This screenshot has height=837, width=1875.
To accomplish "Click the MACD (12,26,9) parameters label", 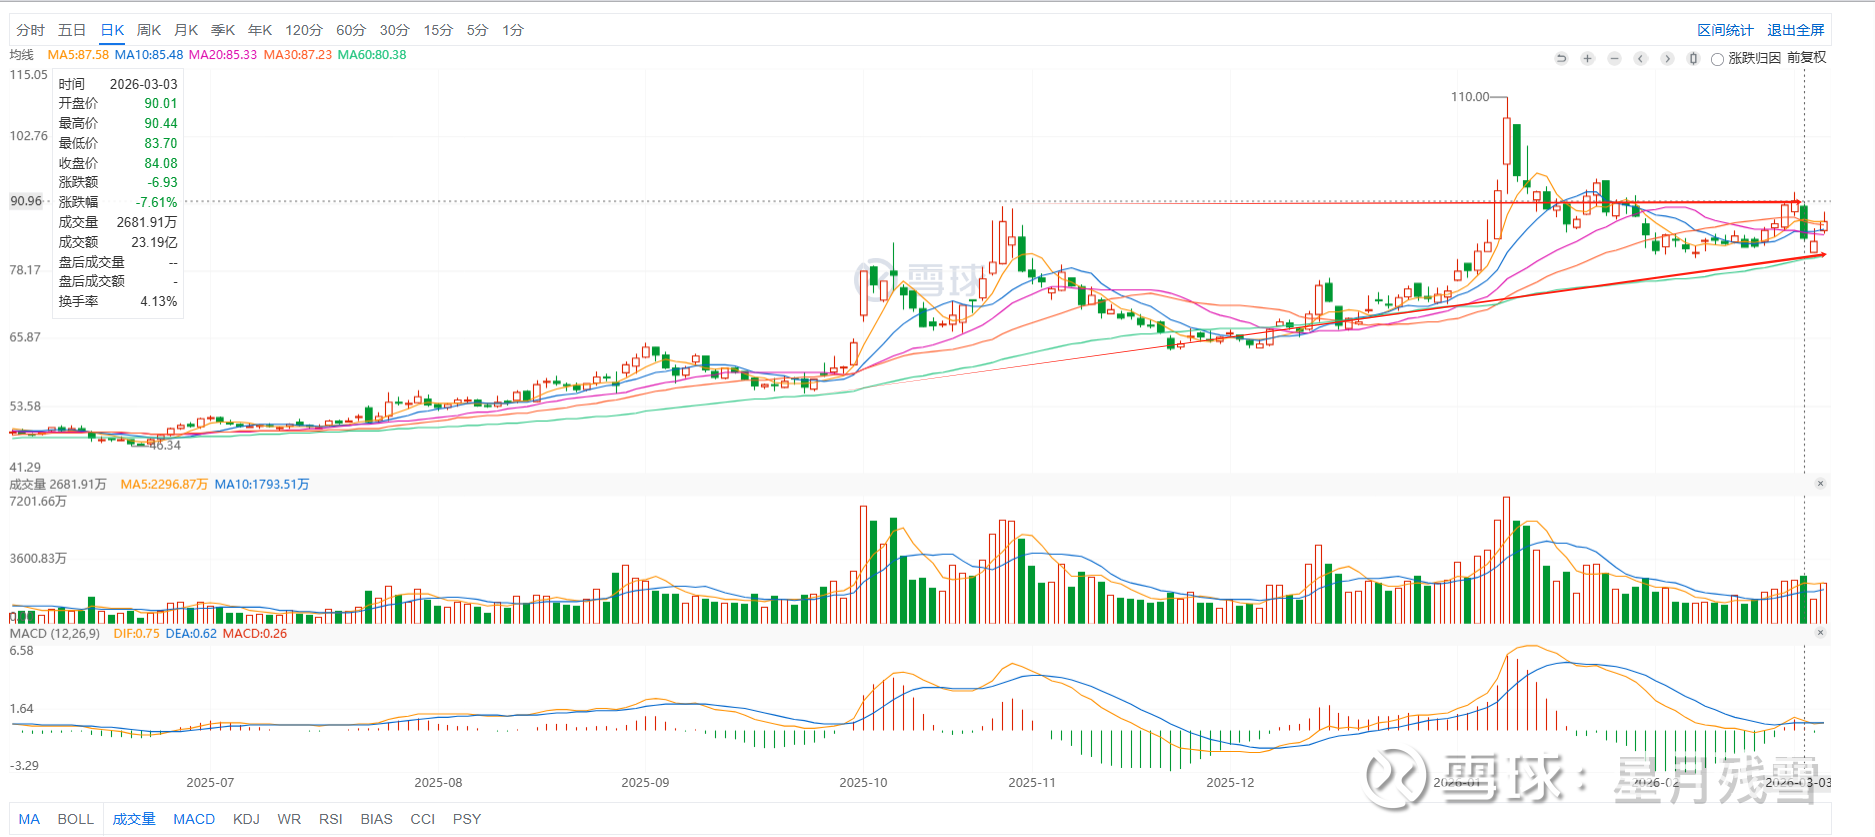I will 55,634.
